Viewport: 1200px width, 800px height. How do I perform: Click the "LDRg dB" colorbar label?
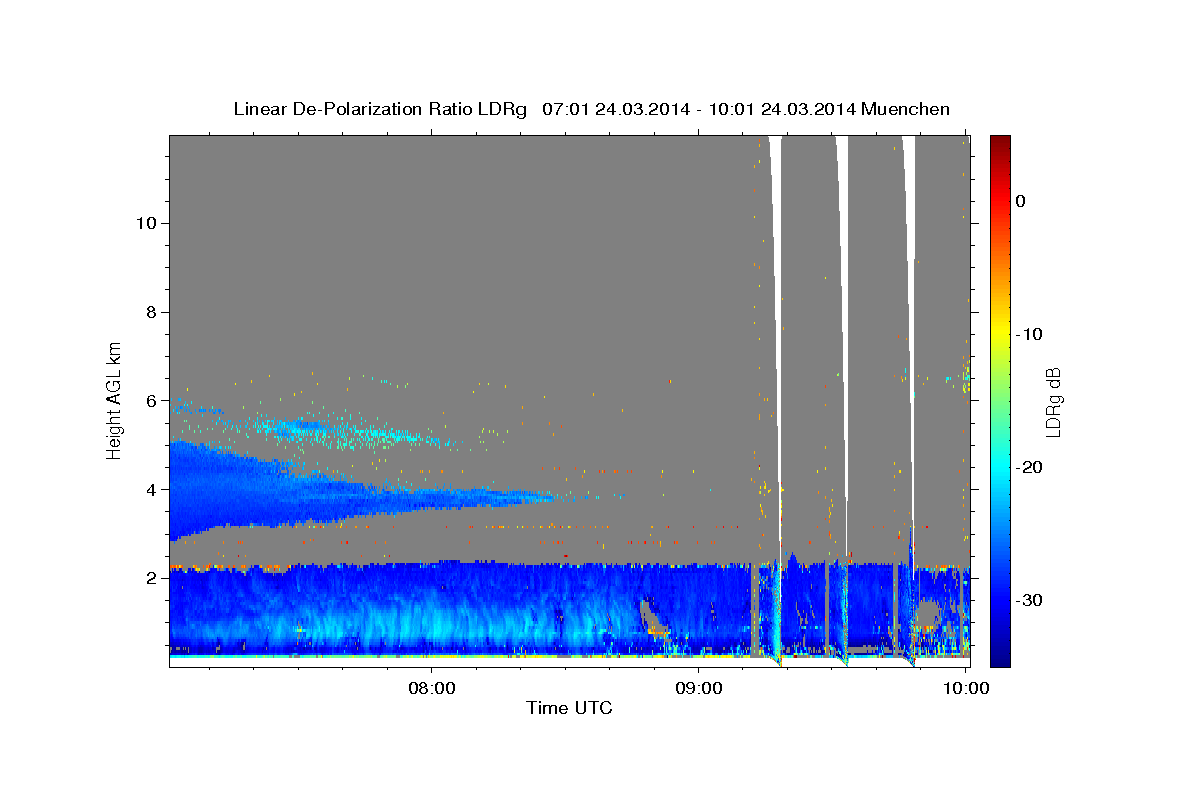(1053, 402)
